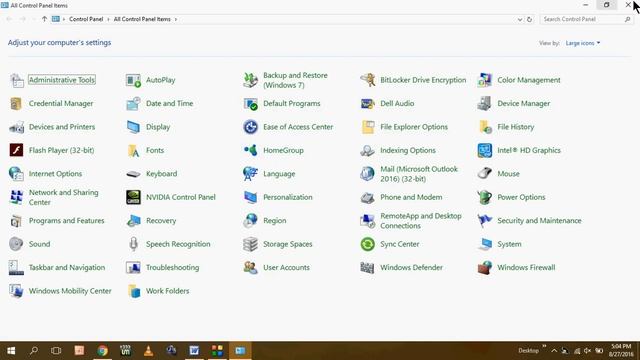Screen dimensions: 640x360
Task: Open the Windows Defender icon
Action: (368, 268)
